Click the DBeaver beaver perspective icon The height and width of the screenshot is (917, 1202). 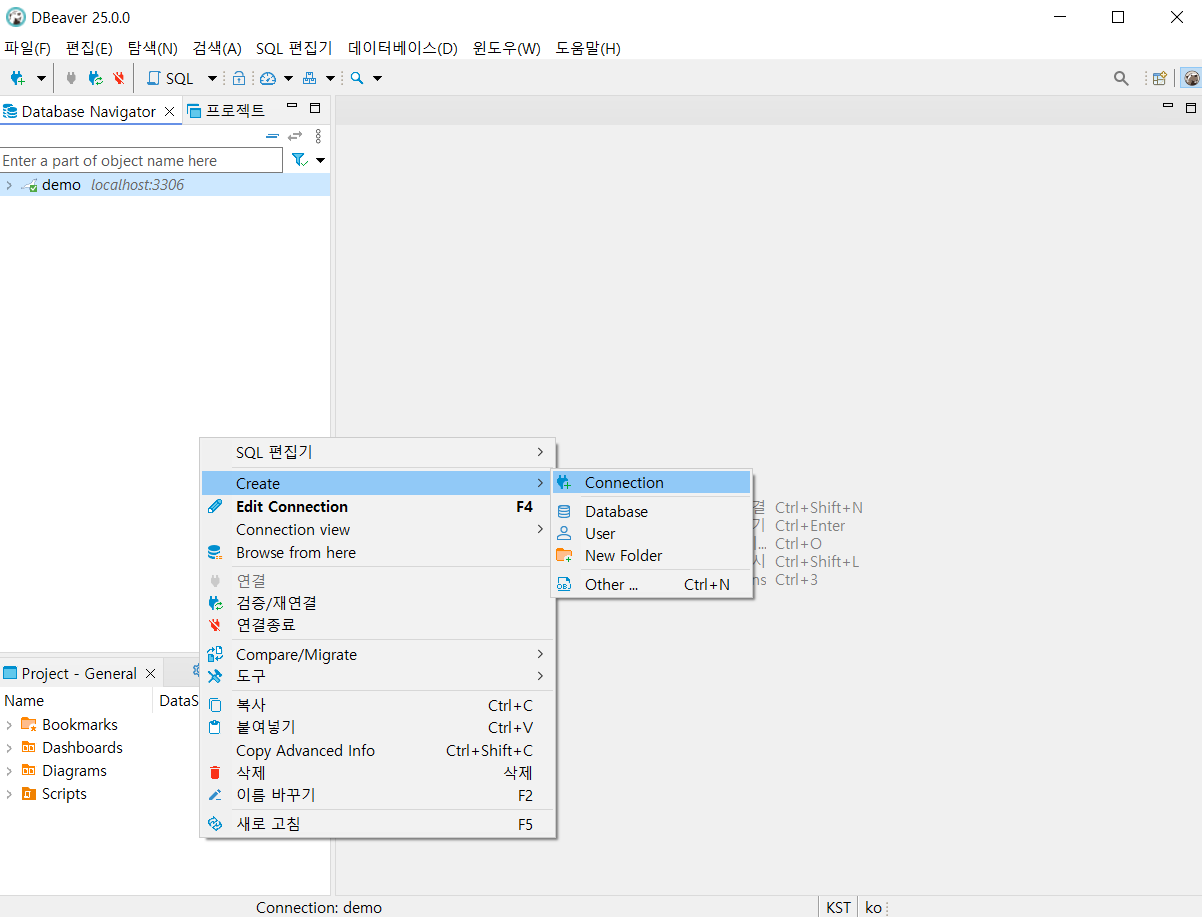[x=1191, y=78]
